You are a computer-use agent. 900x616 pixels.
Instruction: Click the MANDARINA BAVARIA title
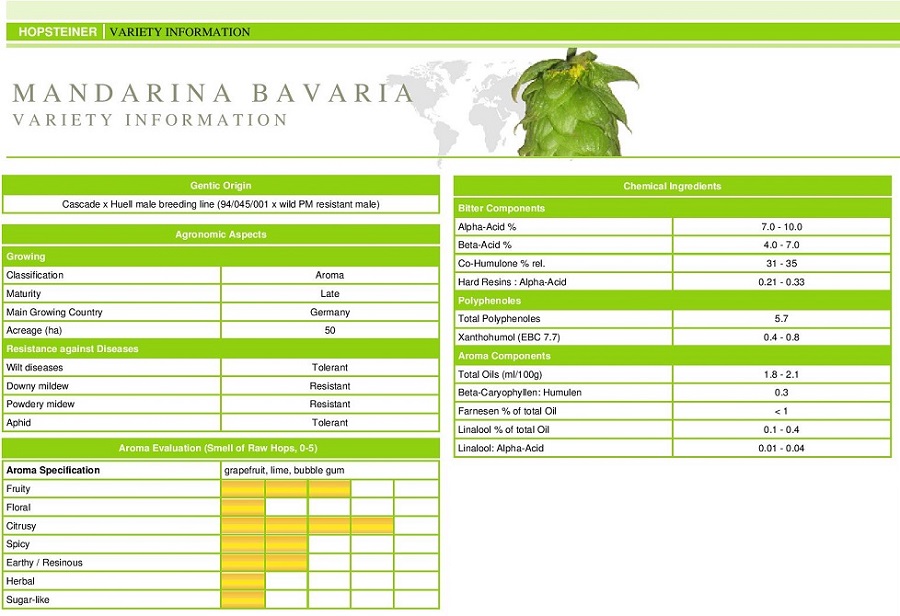tap(213, 93)
